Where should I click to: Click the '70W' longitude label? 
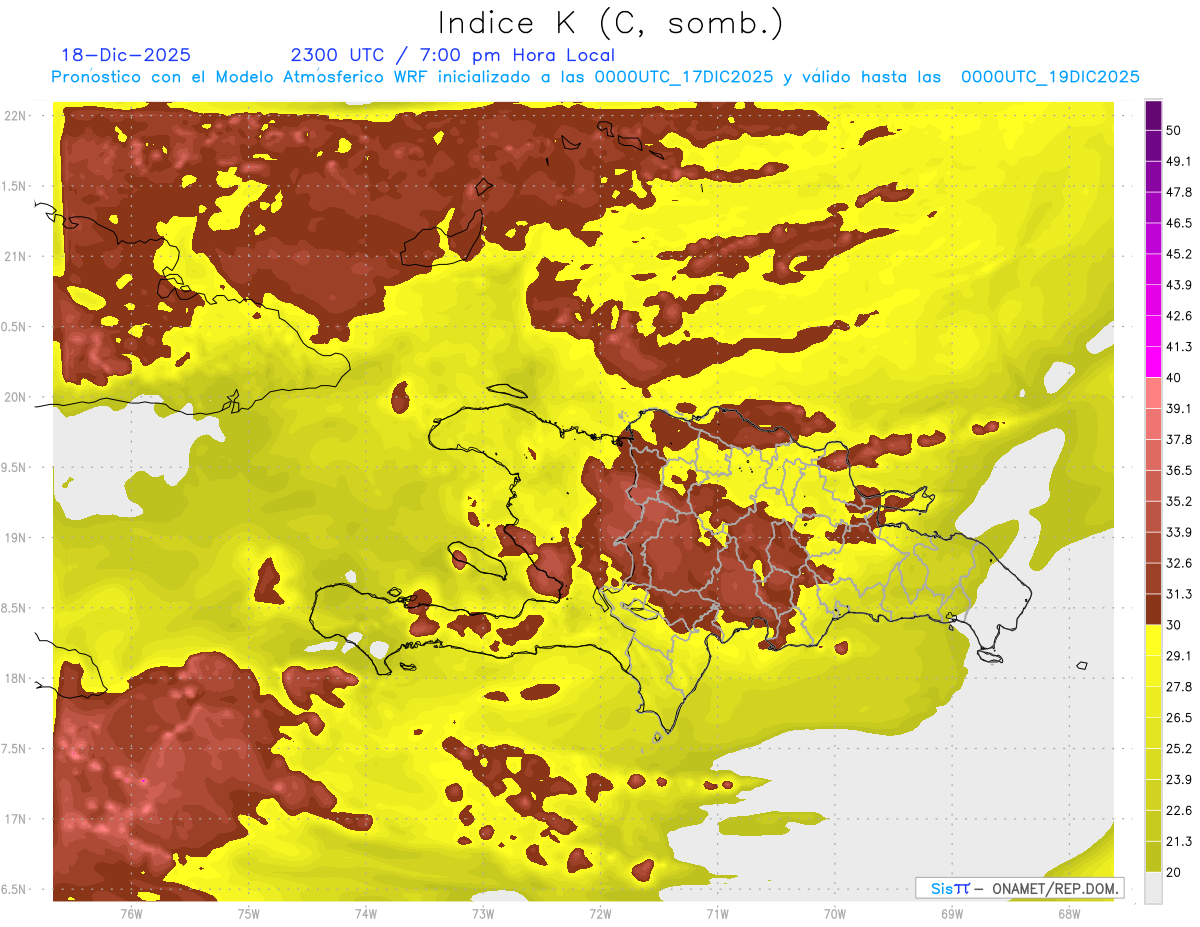(834, 914)
